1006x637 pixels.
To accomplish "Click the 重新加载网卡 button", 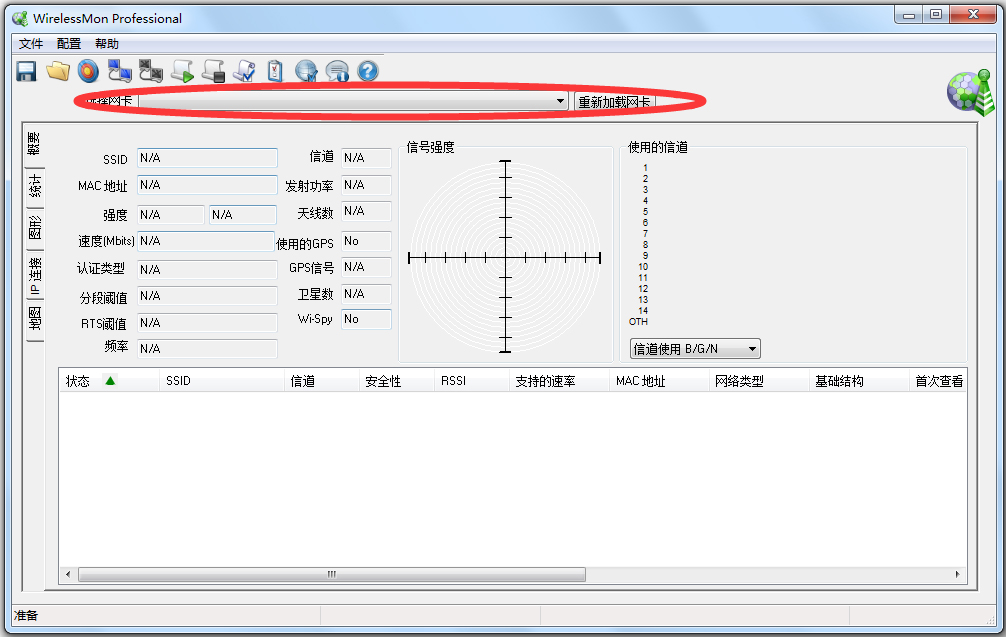I will point(614,102).
